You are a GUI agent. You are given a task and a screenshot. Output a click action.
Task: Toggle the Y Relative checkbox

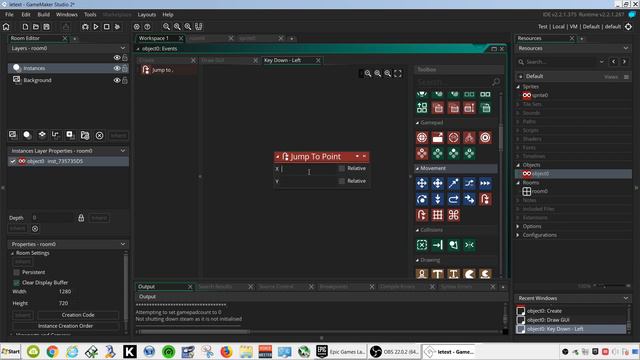click(342, 181)
